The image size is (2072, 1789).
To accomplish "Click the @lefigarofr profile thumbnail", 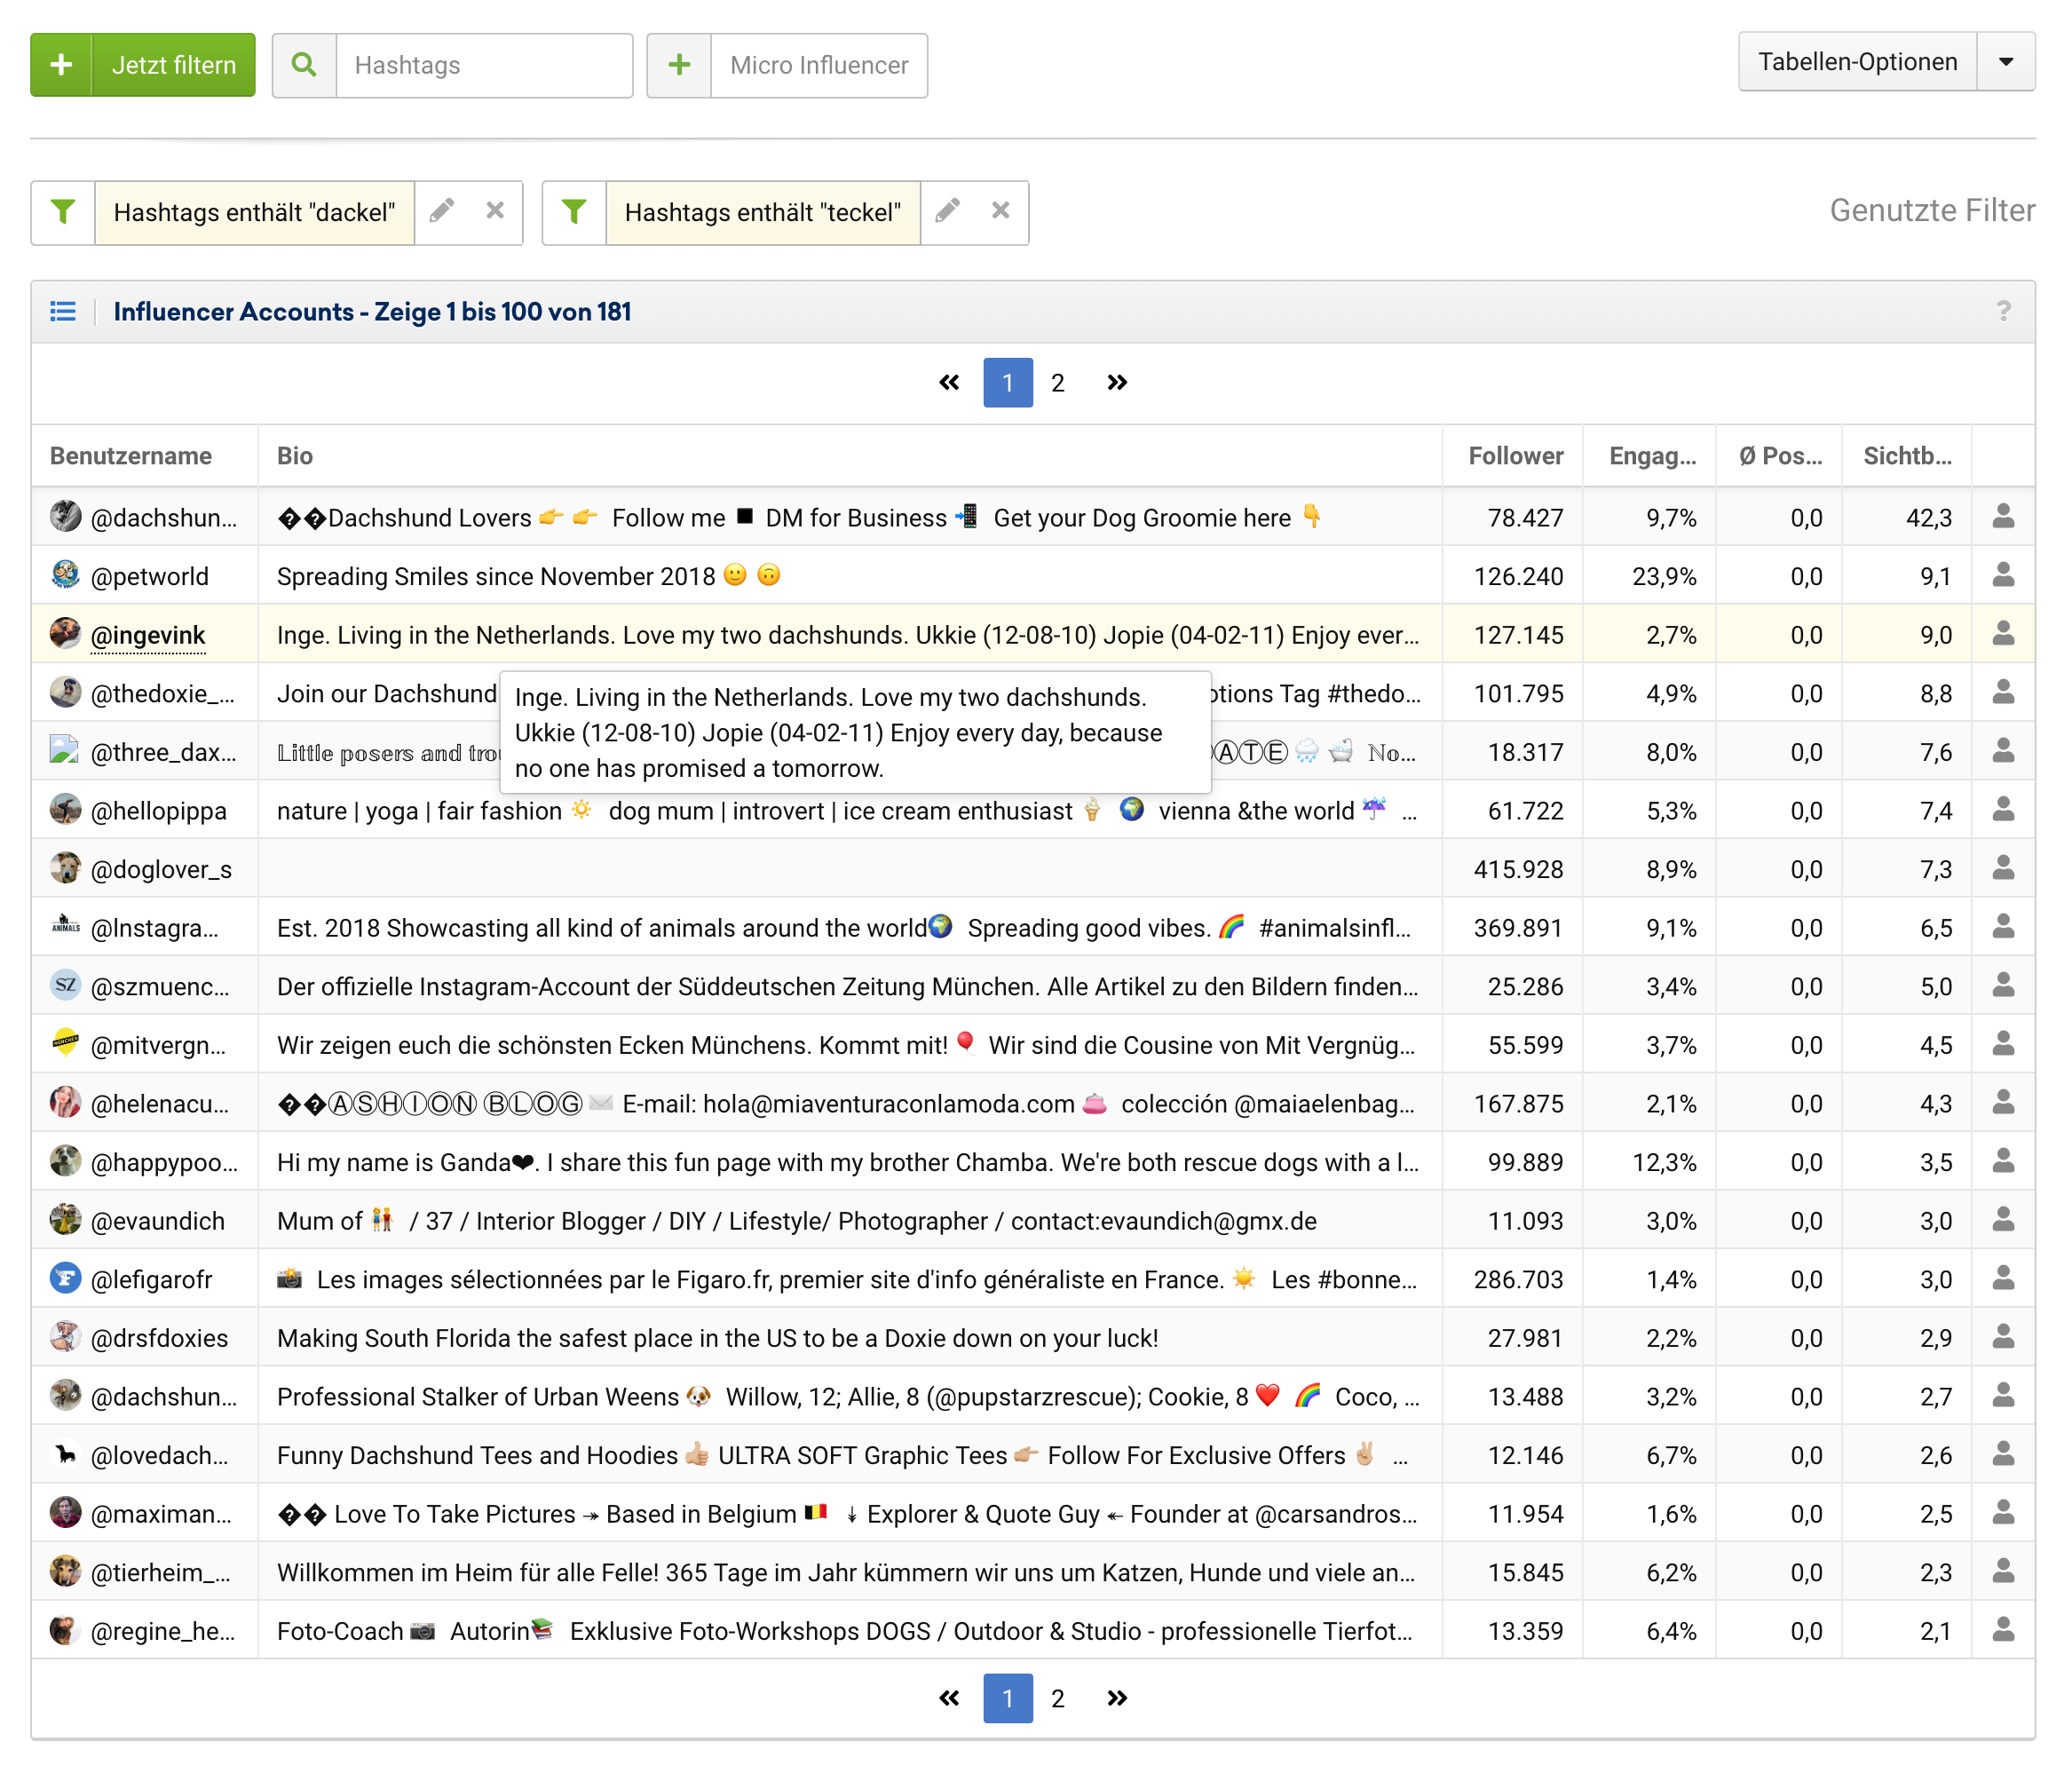I will click(x=65, y=1278).
